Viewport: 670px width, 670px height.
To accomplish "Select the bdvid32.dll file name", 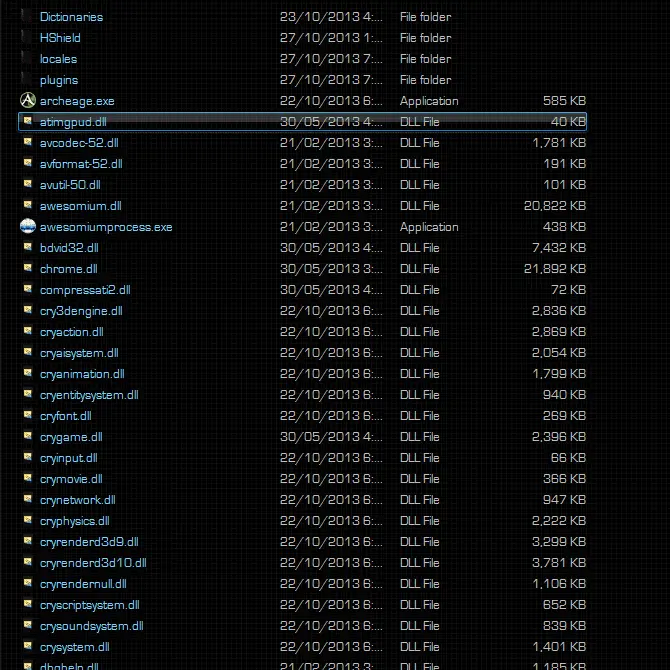I will coord(69,248).
